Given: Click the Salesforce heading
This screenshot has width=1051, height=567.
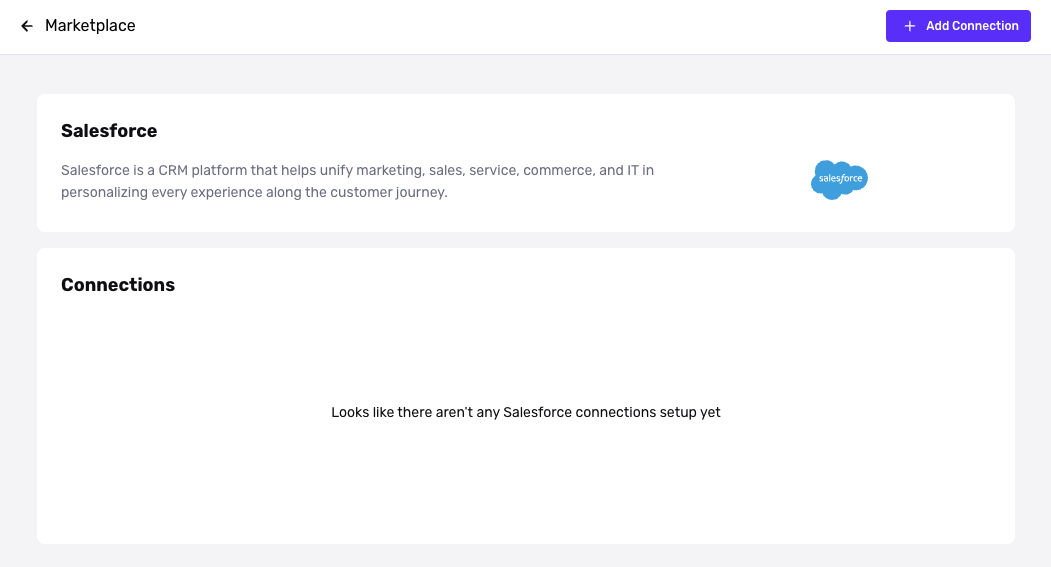Looking at the screenshot, I should tap(109, 131).
